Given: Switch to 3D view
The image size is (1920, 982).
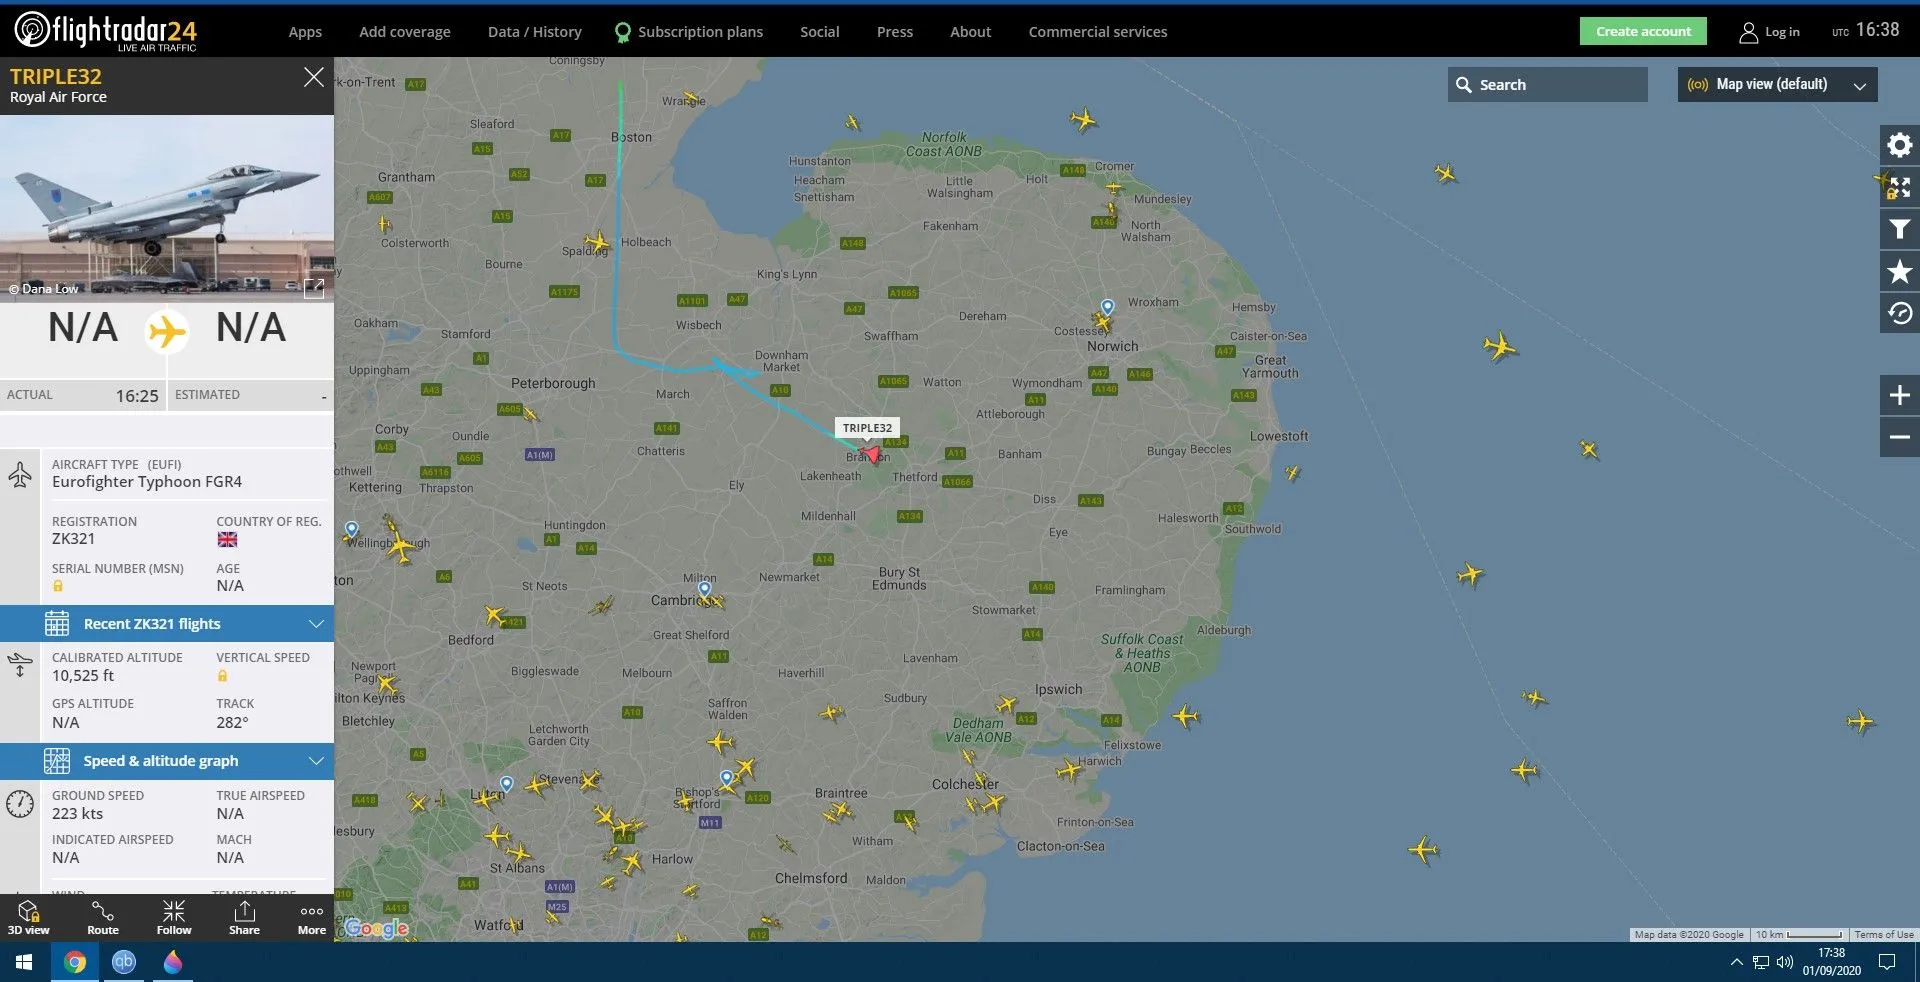Looking at the screenshot, I should tap(29, 918).
